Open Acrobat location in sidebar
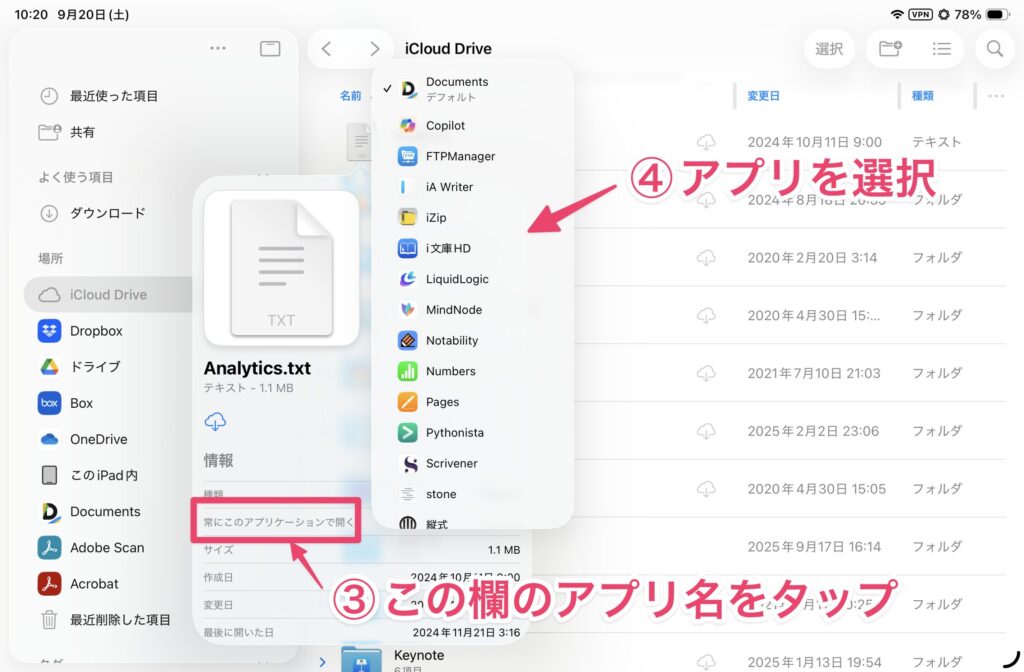The width and height of the screenshot is (1024, 672). [78, 583]
